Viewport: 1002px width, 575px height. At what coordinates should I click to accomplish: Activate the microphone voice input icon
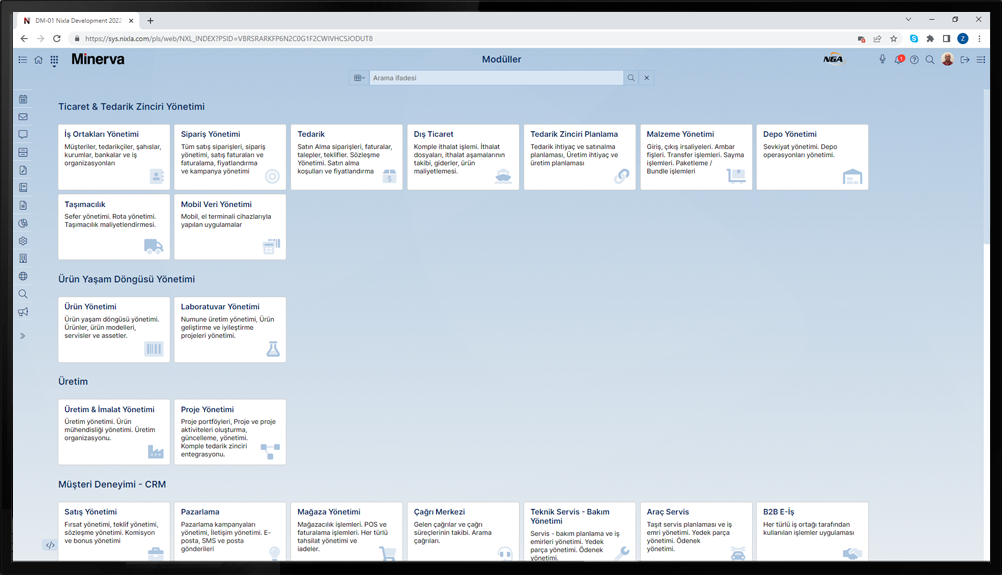click(883, 59)
